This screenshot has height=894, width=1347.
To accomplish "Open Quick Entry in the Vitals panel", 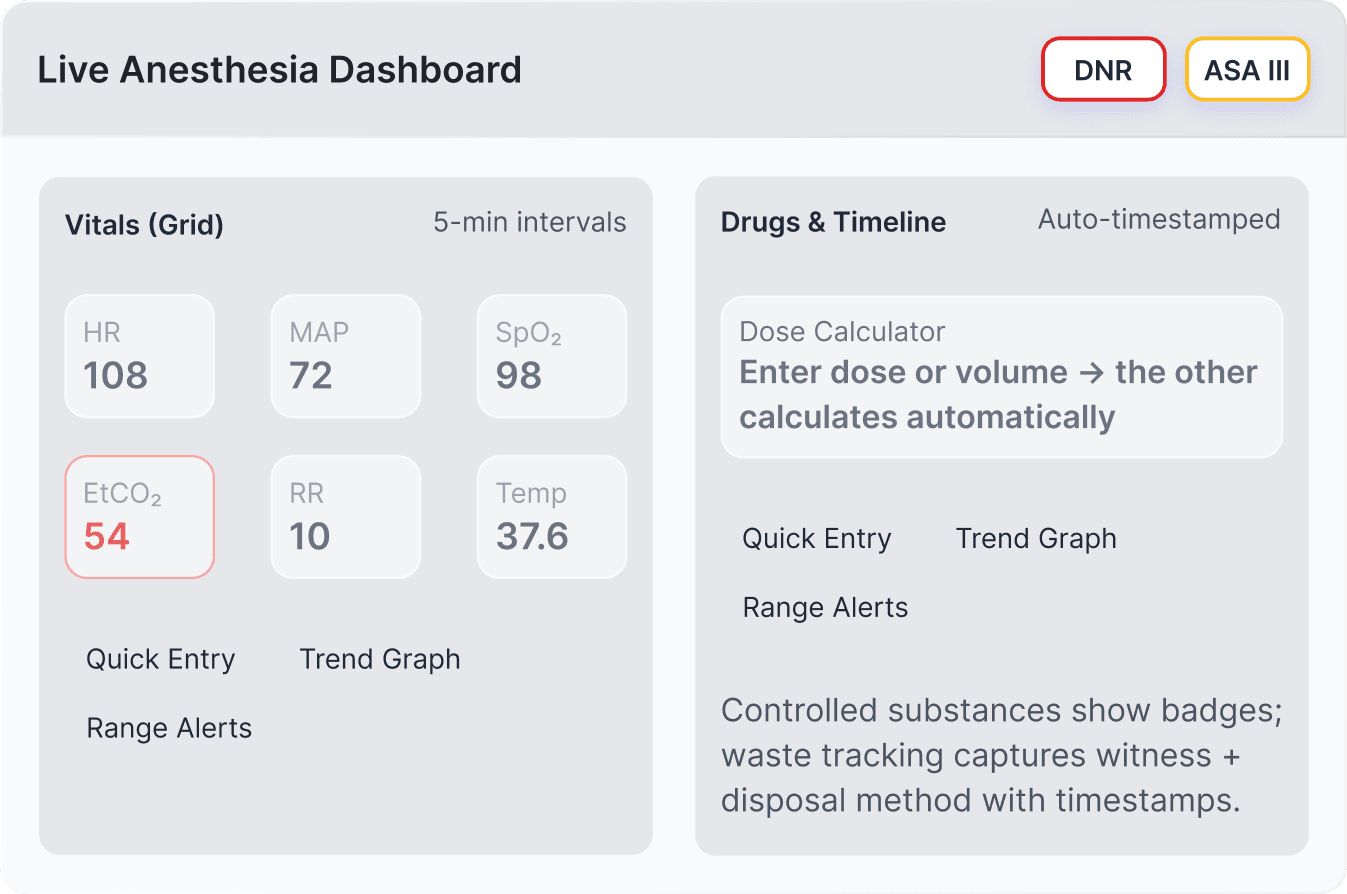I will [160, 659].
